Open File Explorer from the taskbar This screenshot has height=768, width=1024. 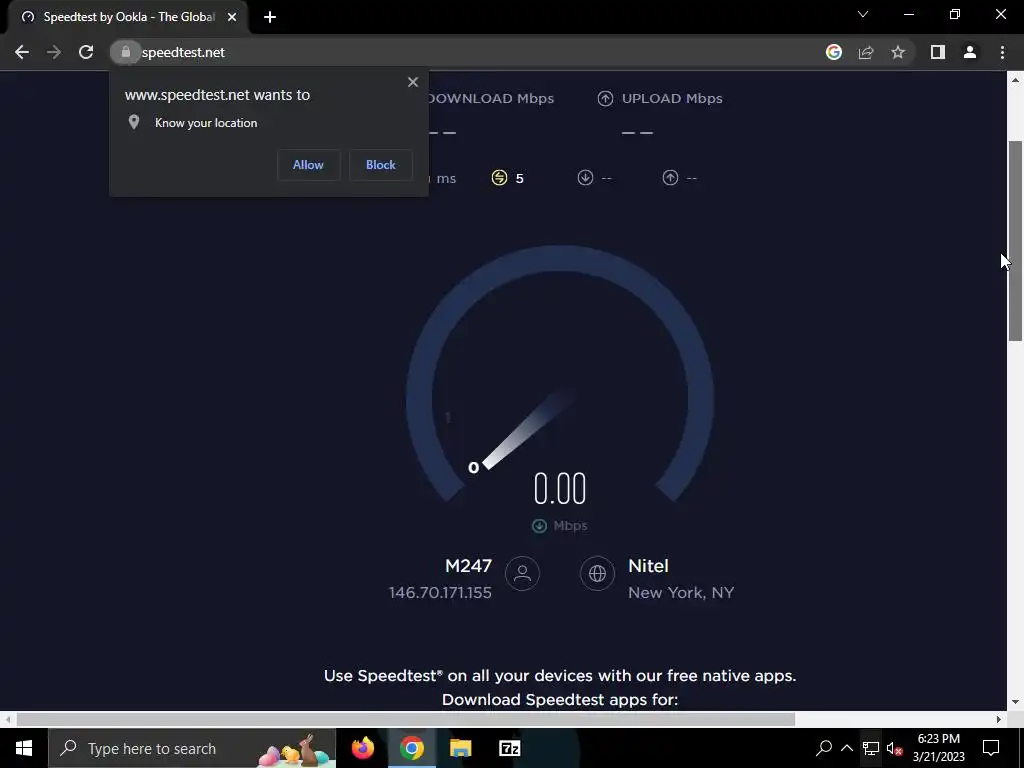(460, 748)
